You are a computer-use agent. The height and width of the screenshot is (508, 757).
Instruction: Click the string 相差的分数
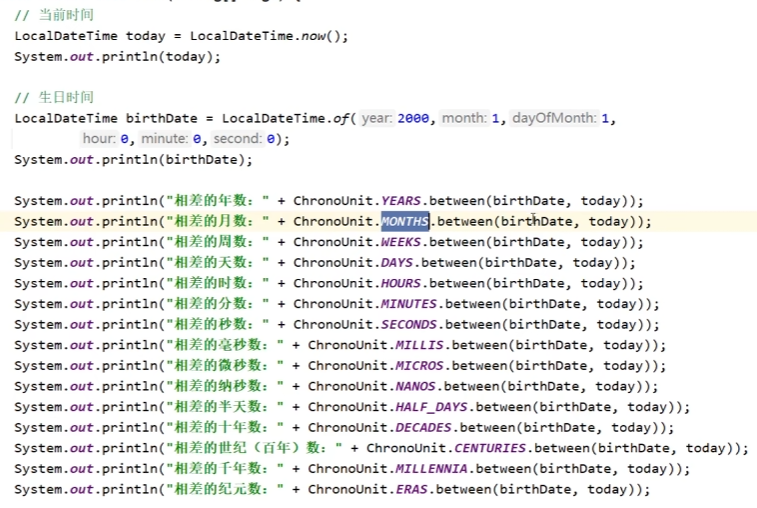[x=217, y=304]
